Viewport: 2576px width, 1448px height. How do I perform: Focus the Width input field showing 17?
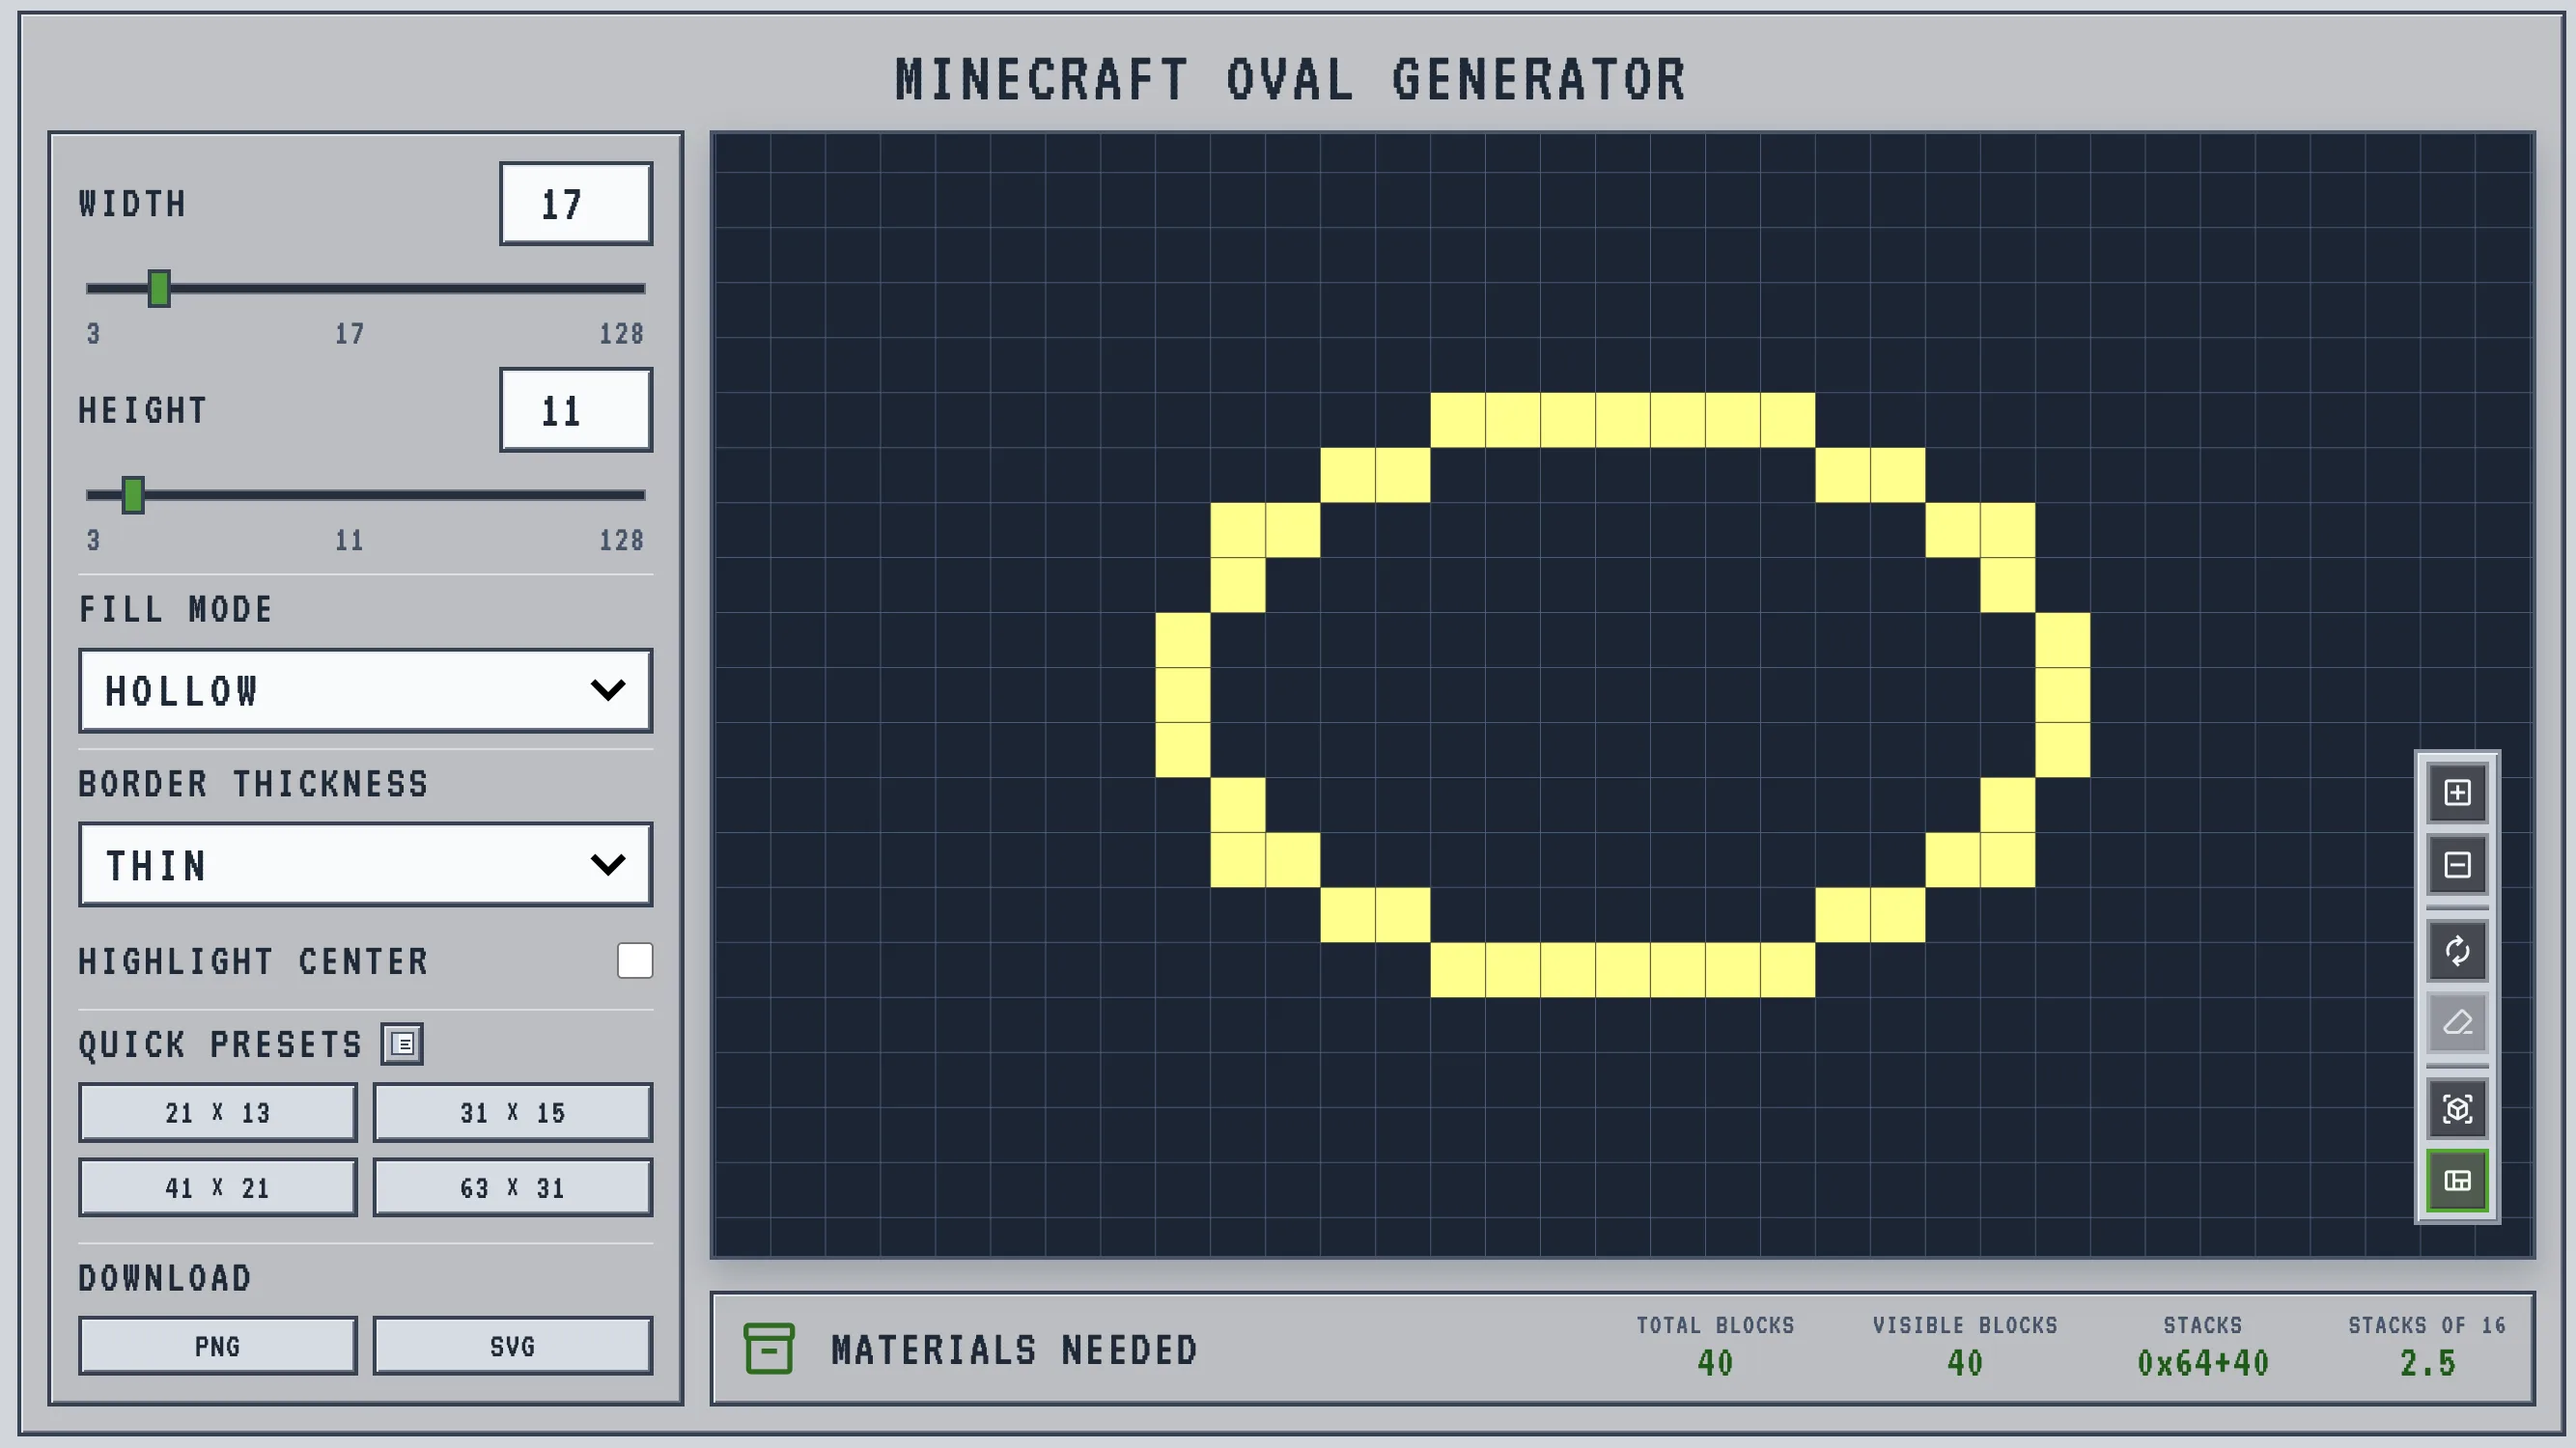click(576, 204)
